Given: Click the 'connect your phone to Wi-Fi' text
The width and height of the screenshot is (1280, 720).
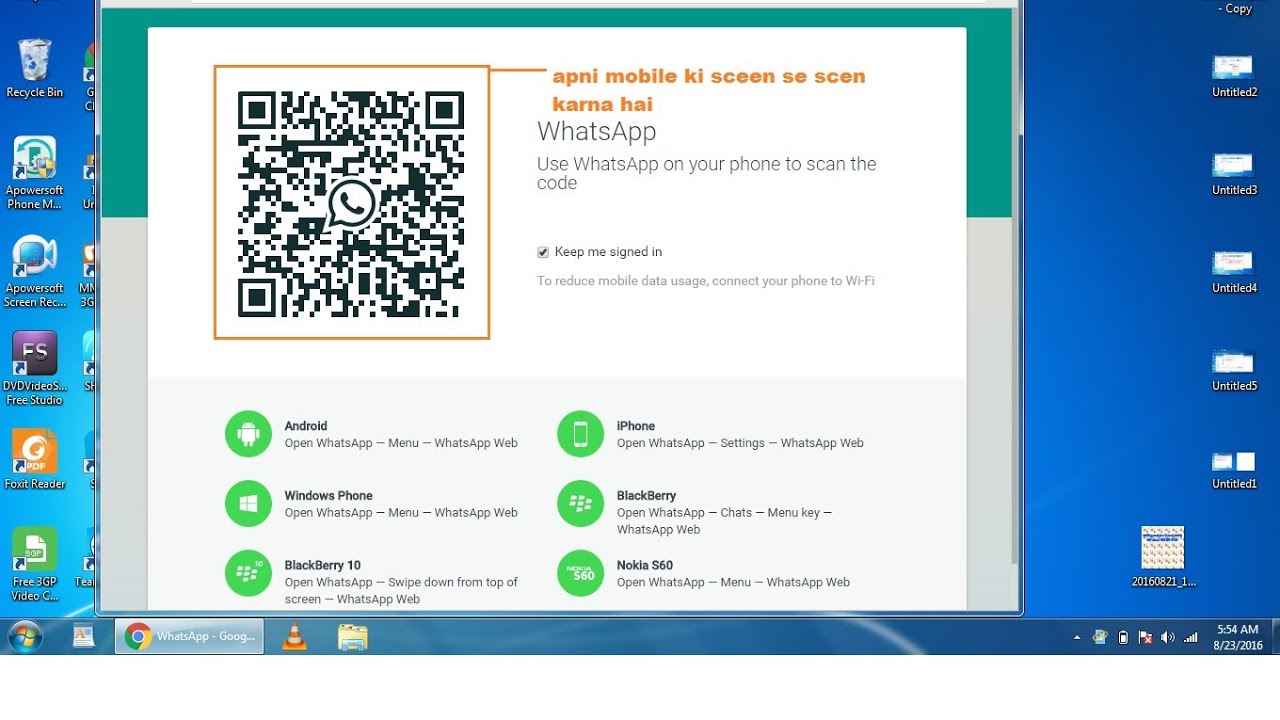Looking at the screenshot, I should click(793, 281).
